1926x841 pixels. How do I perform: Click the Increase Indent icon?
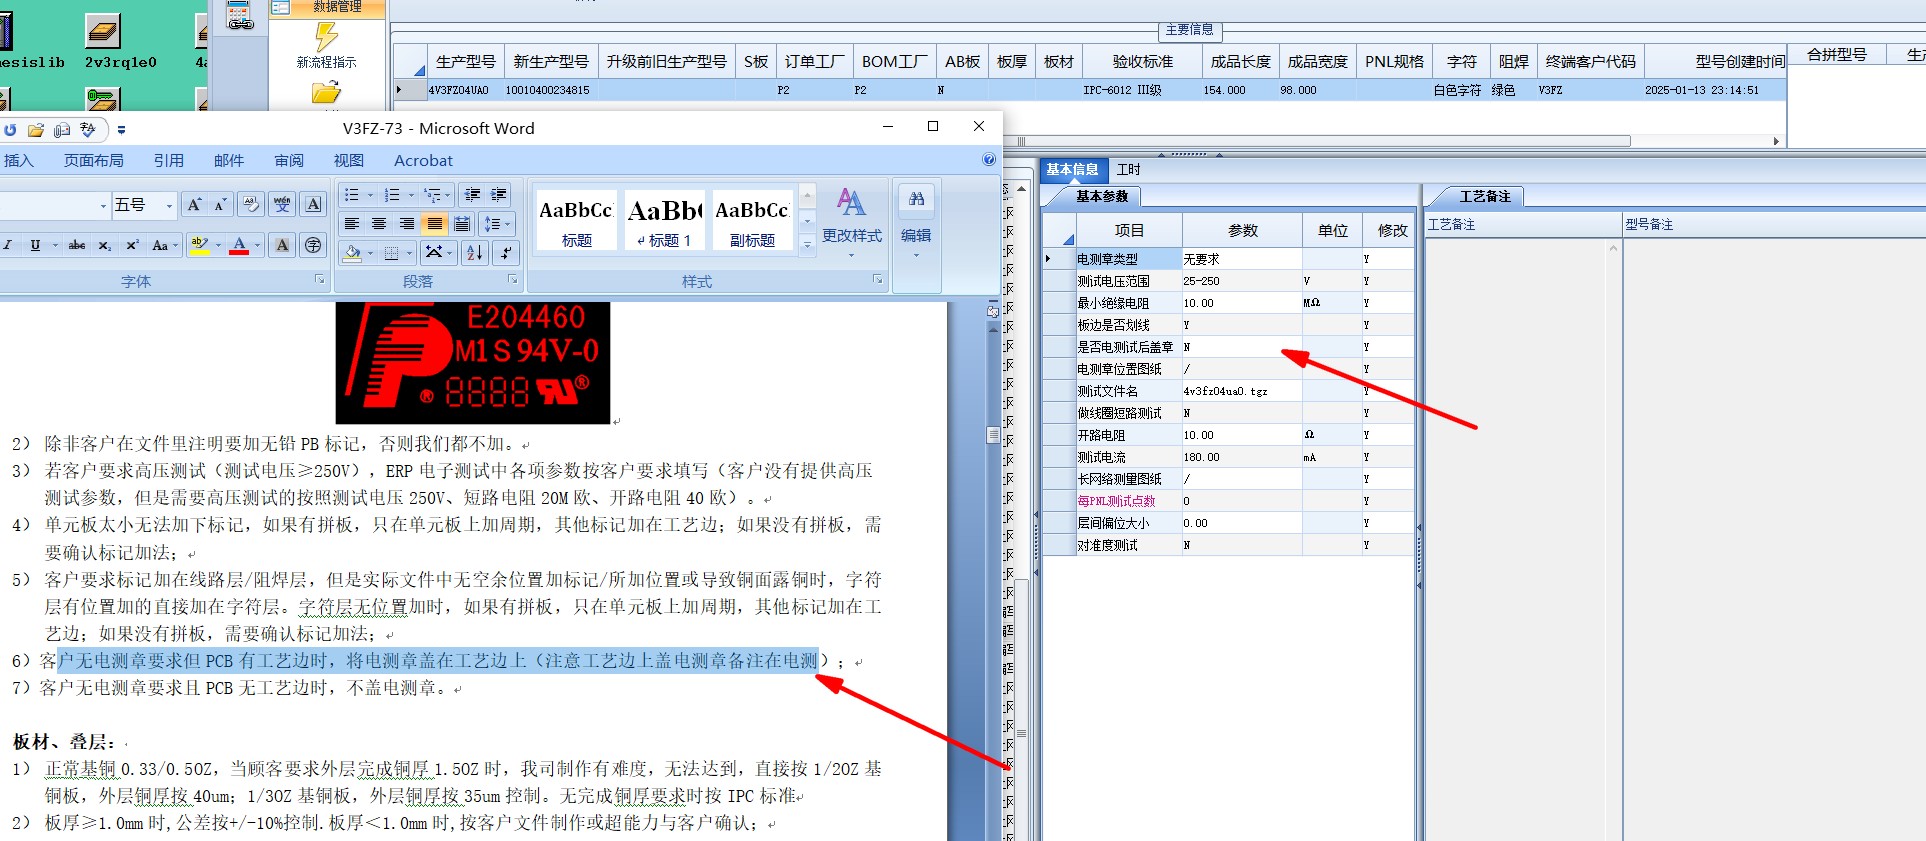click(498, 195)
